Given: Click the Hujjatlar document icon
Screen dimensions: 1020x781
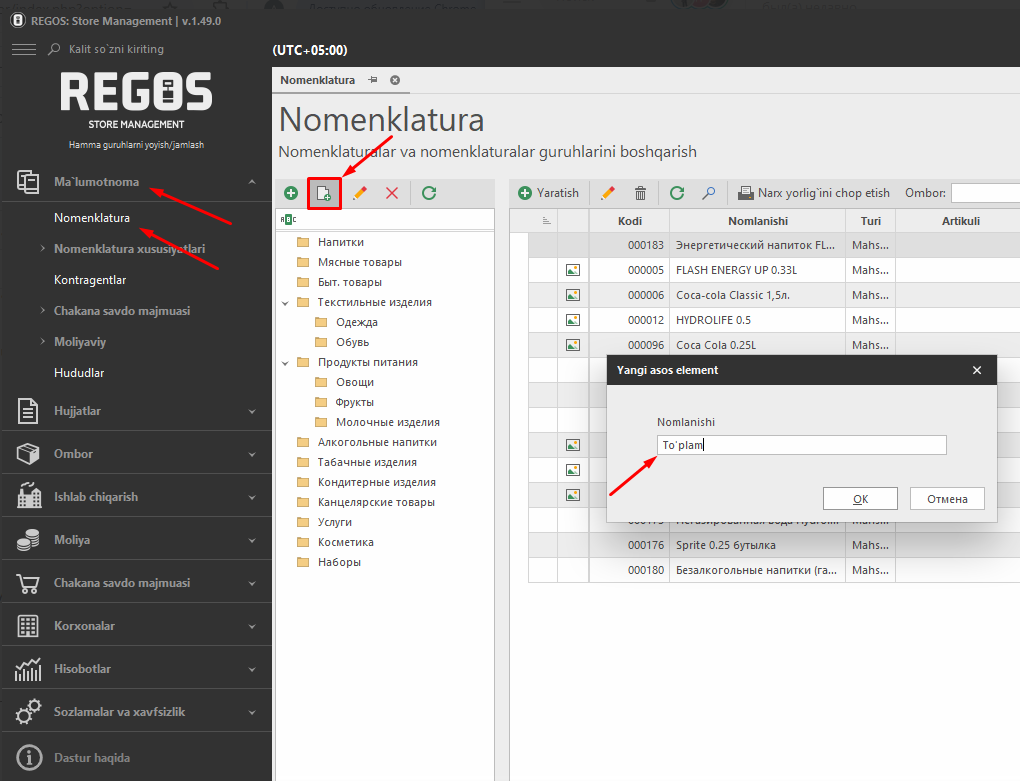Looking at the screenshot, I should click(x=28, y=411).
